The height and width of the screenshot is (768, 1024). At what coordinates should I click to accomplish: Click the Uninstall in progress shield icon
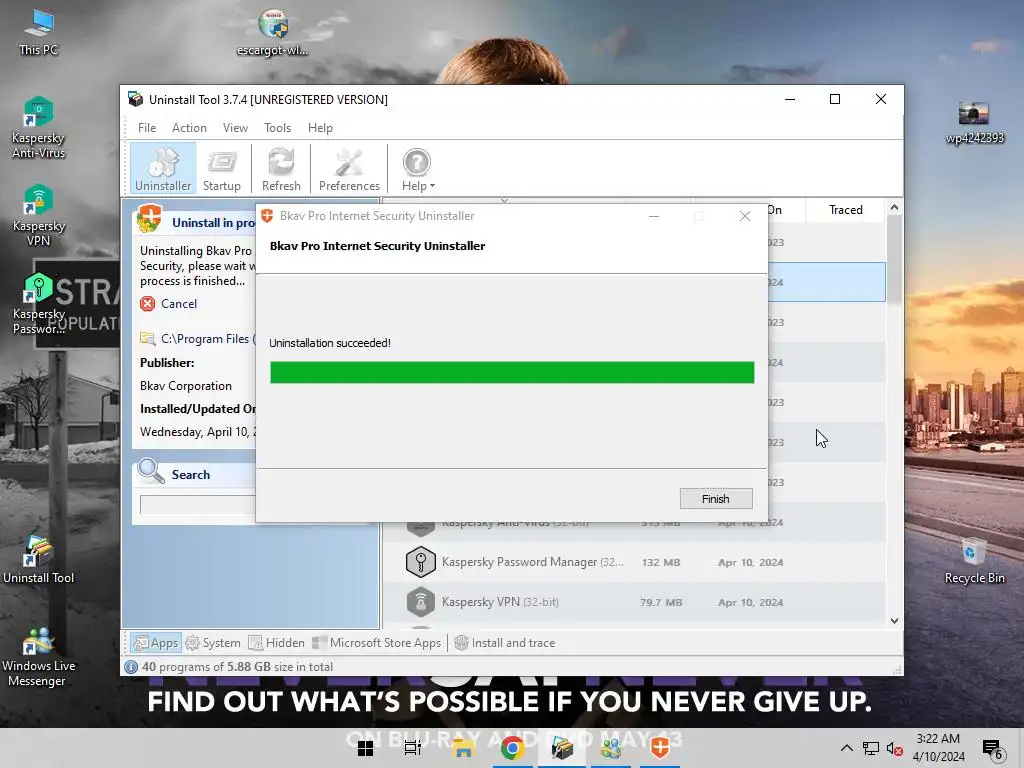150,219
